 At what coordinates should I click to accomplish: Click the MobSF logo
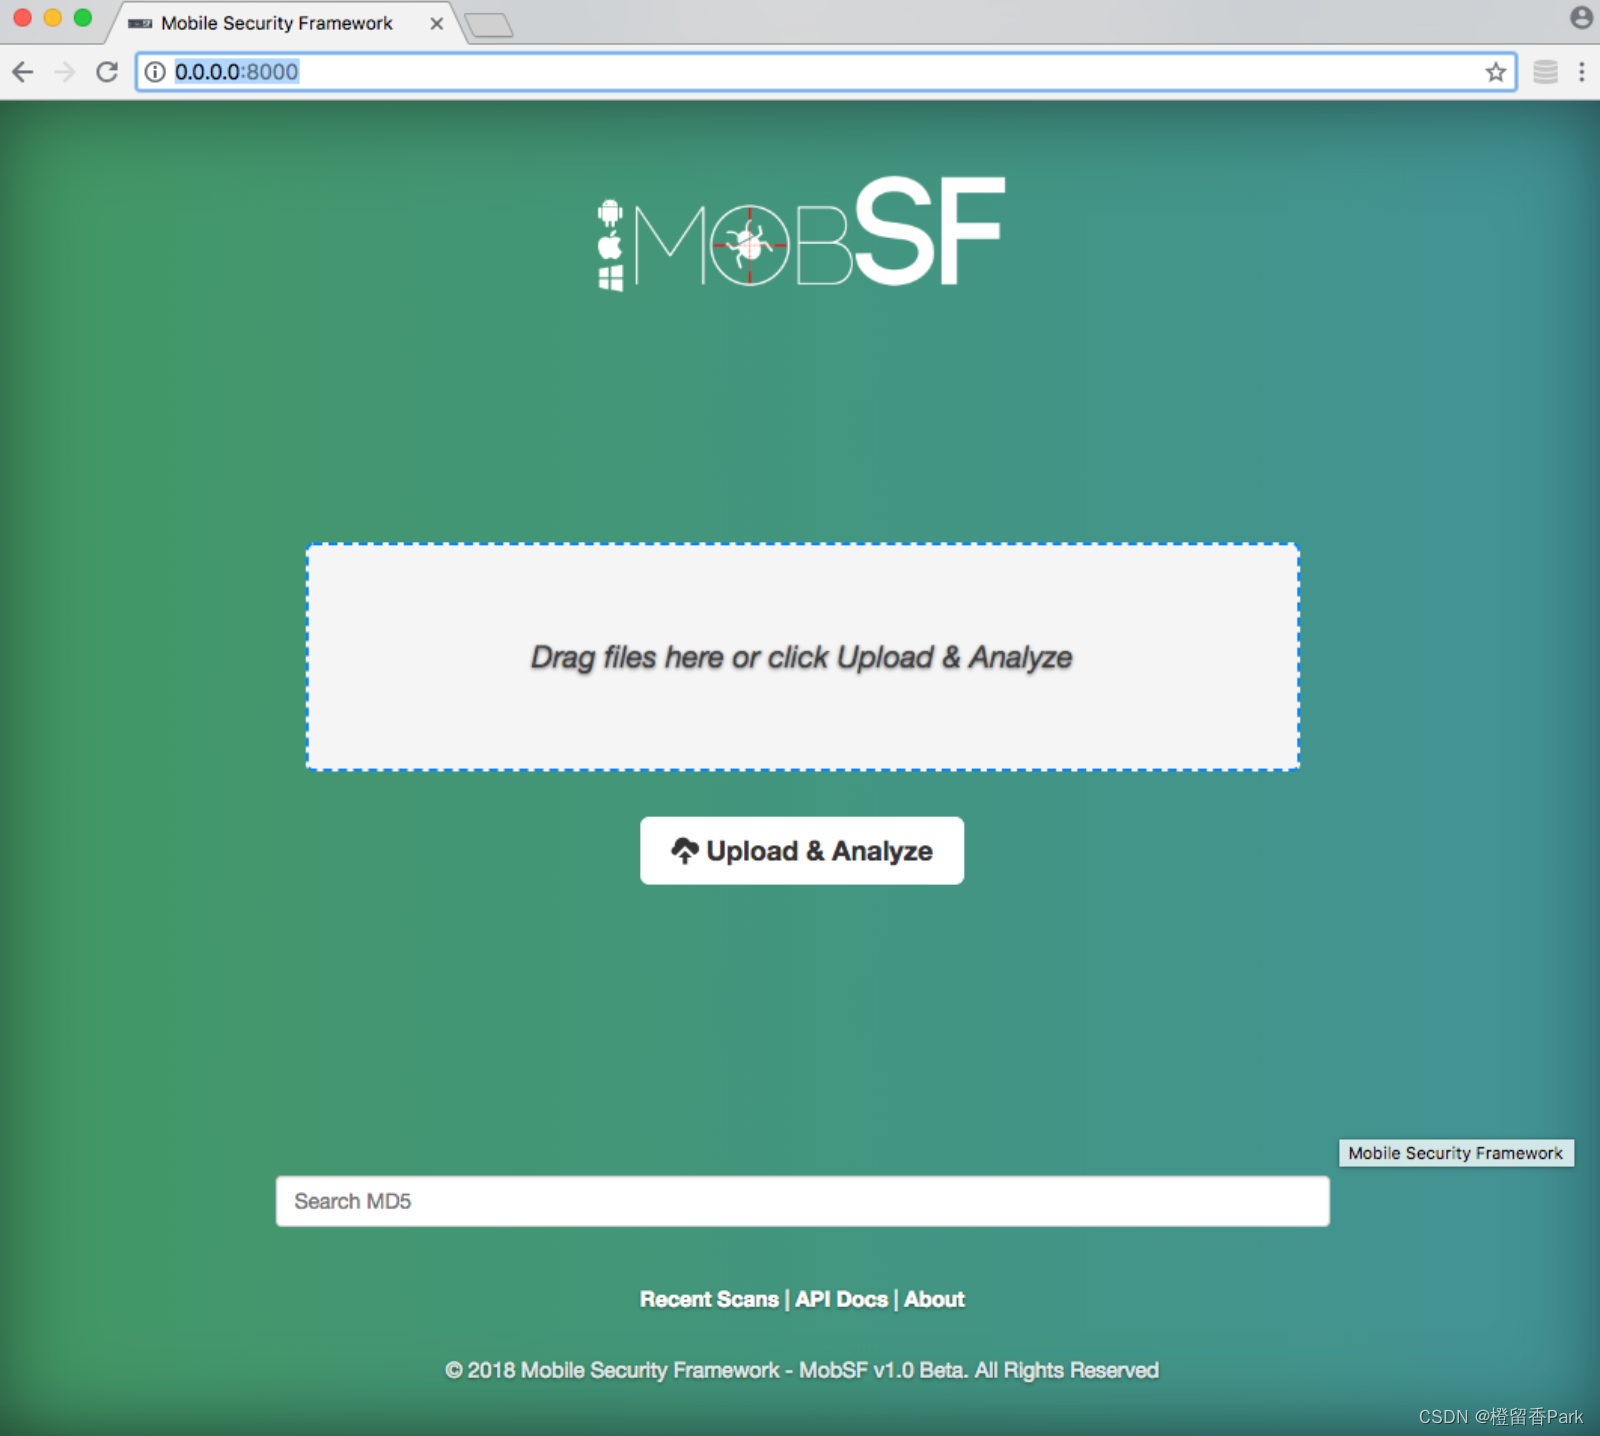click(801, 233)
